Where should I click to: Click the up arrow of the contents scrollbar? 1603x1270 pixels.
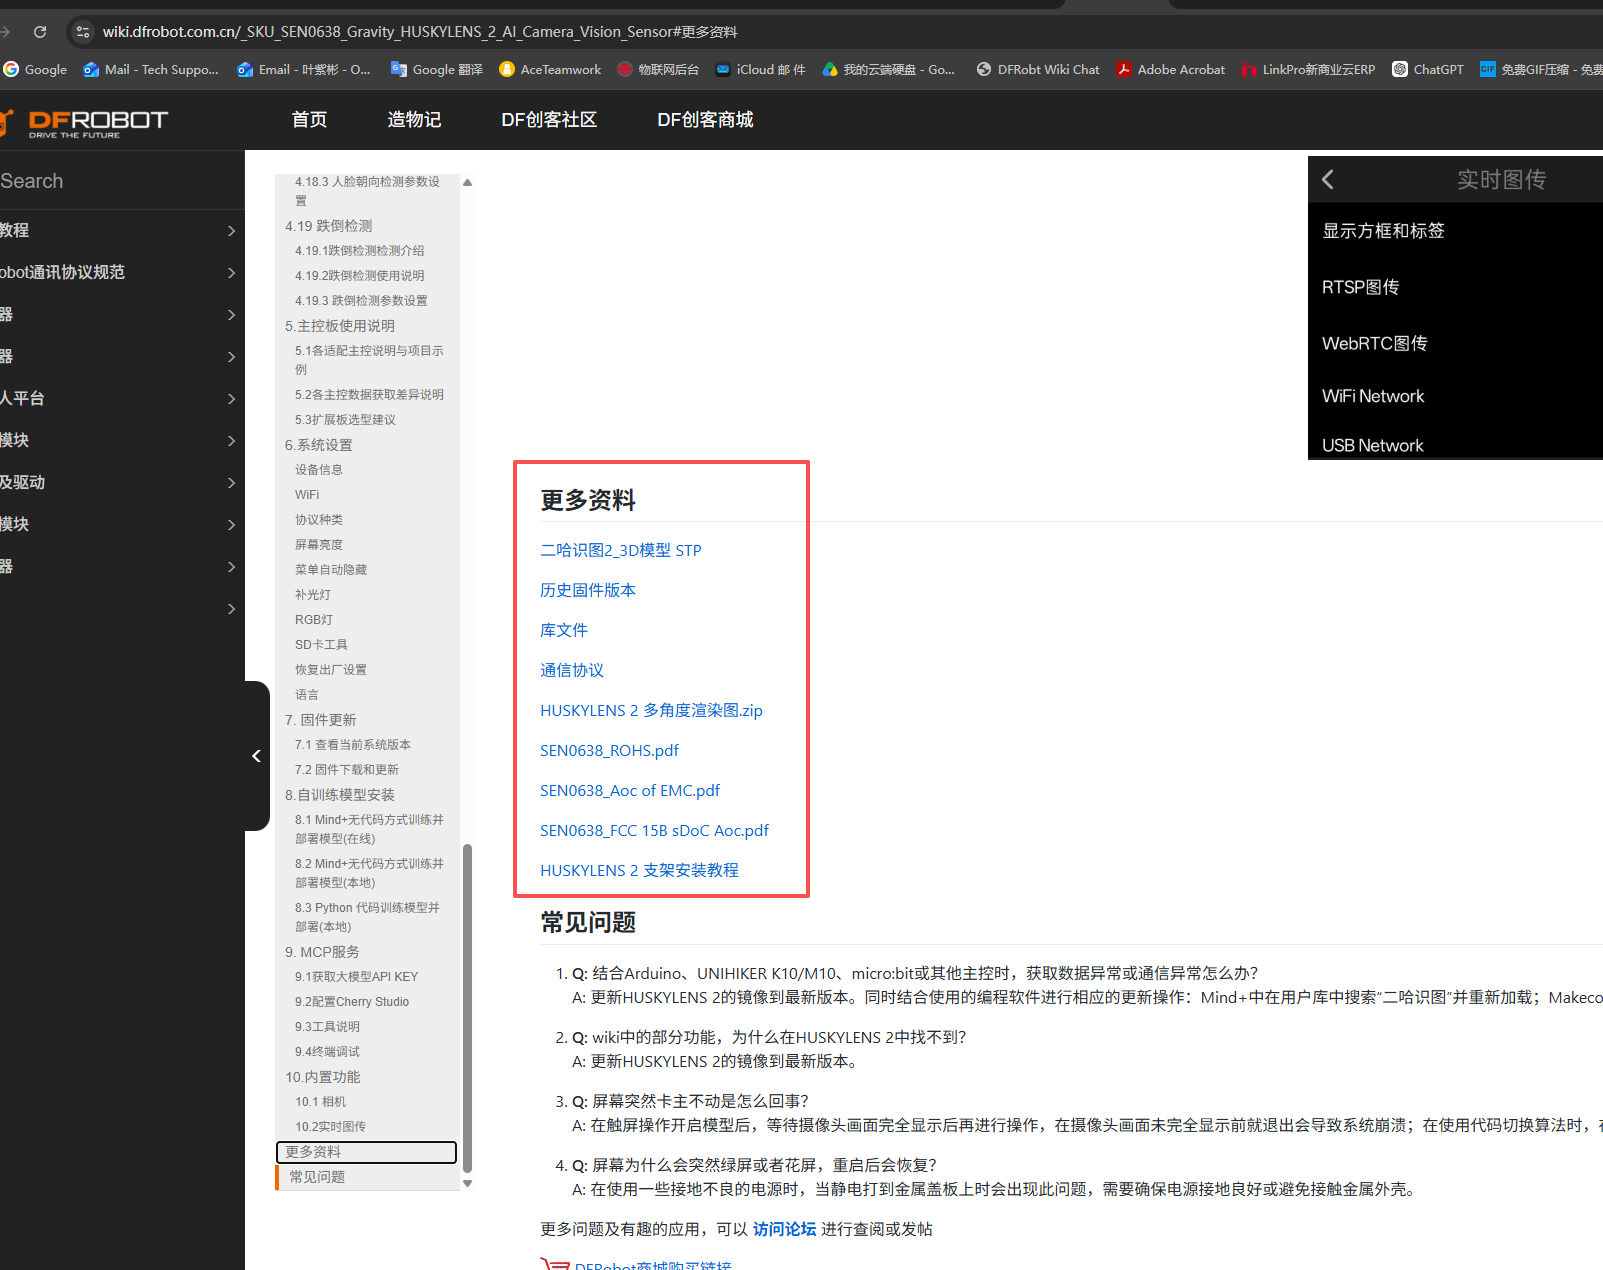pos(467,183)
